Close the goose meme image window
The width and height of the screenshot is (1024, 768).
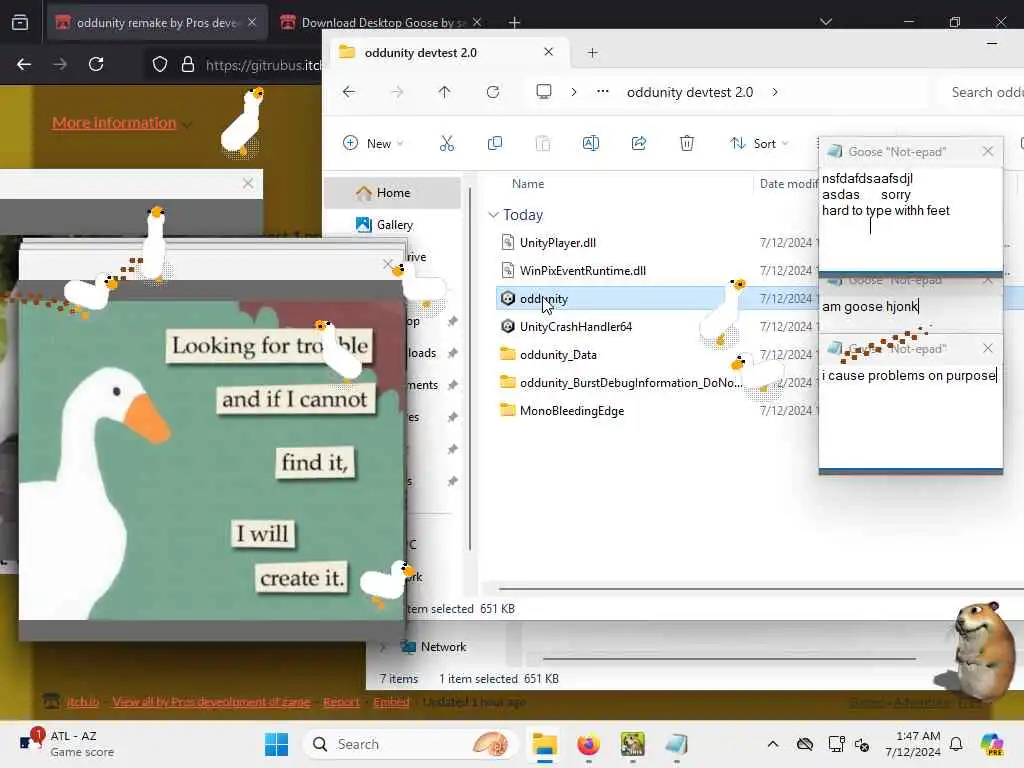(388, 264)
